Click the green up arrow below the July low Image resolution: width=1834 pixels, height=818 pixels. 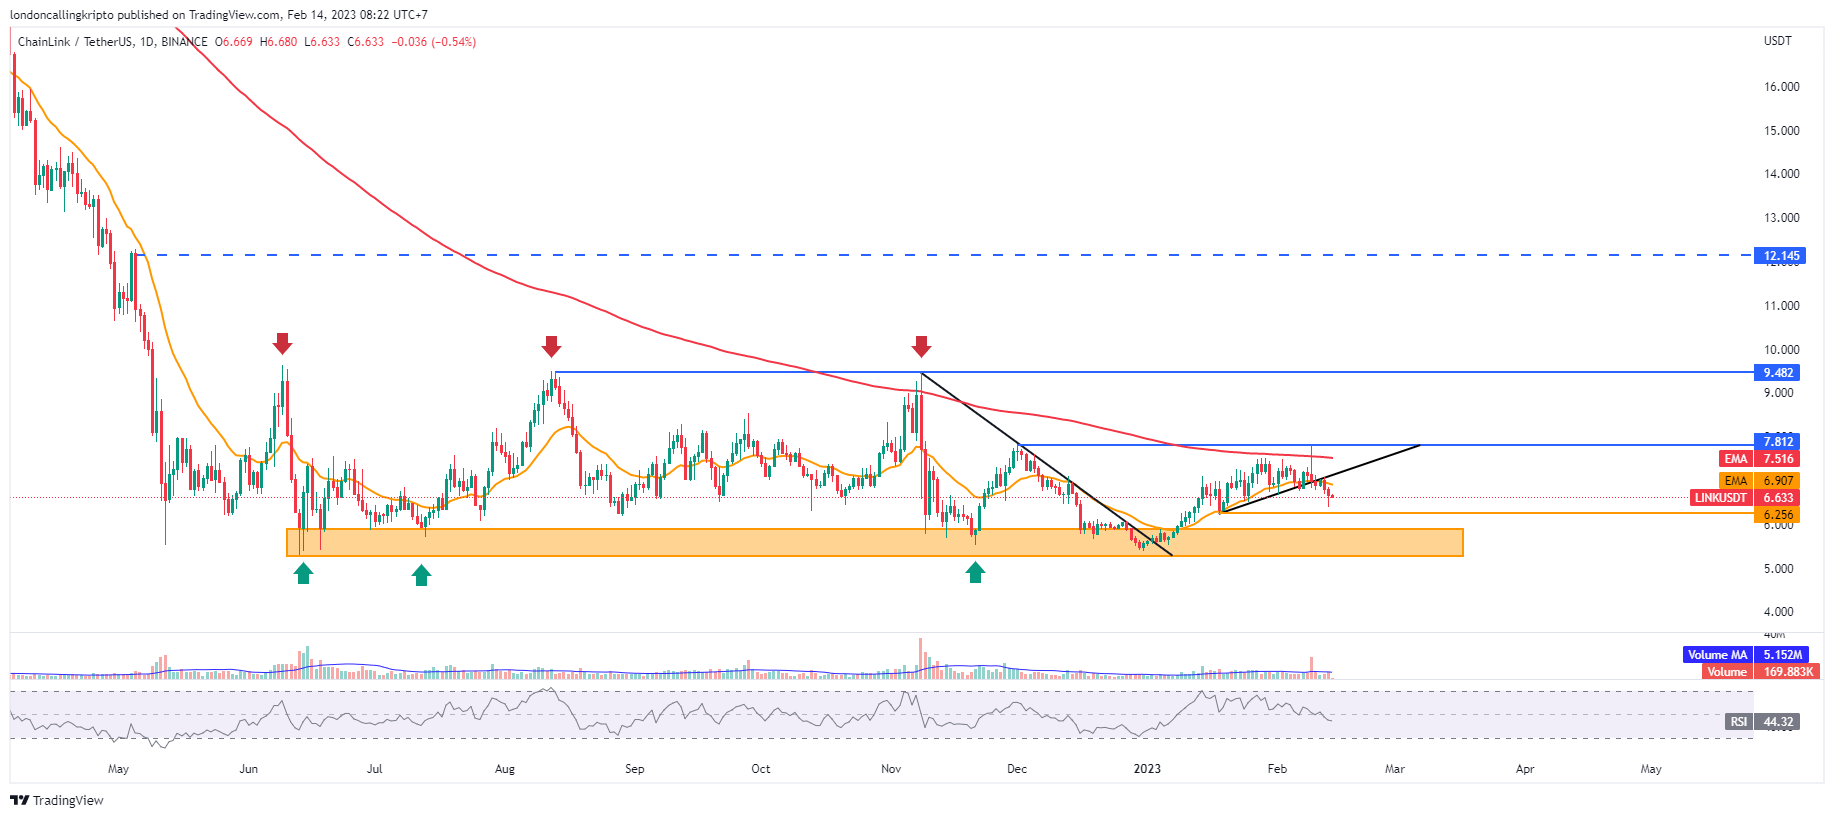click(422, 574)
